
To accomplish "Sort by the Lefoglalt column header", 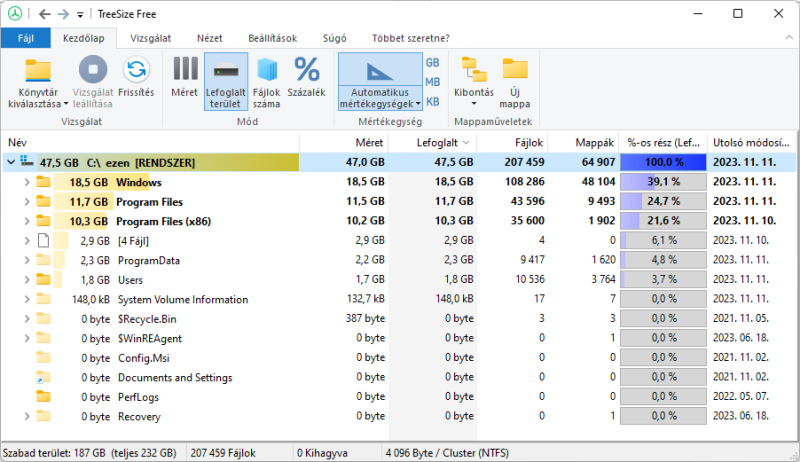I will coord(433,143).
